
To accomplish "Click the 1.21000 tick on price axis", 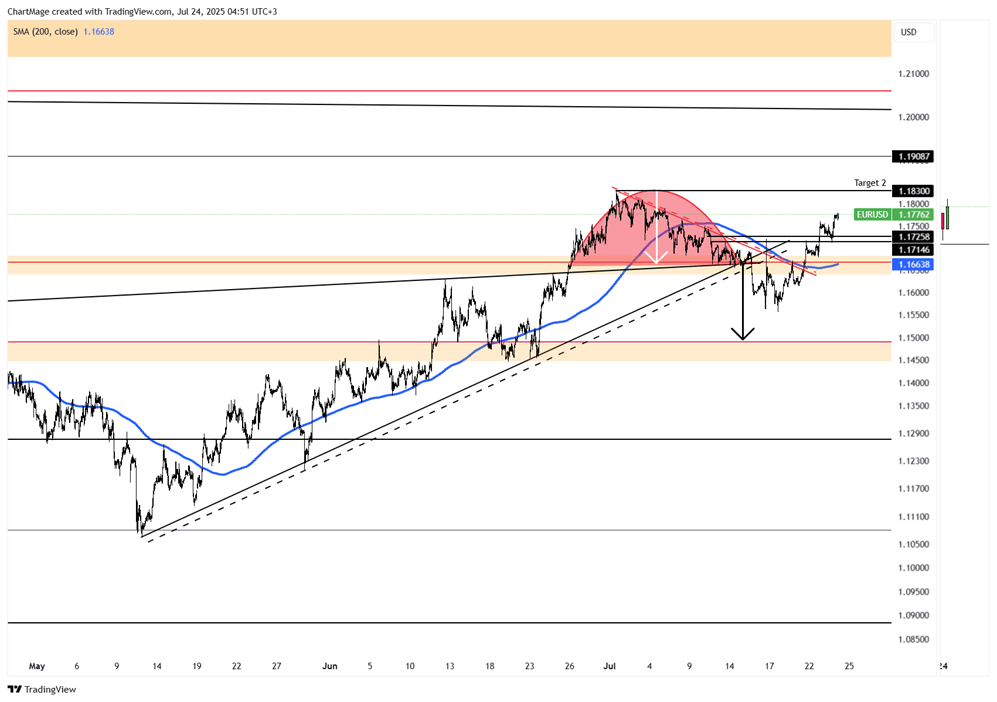I will (913, 74).
